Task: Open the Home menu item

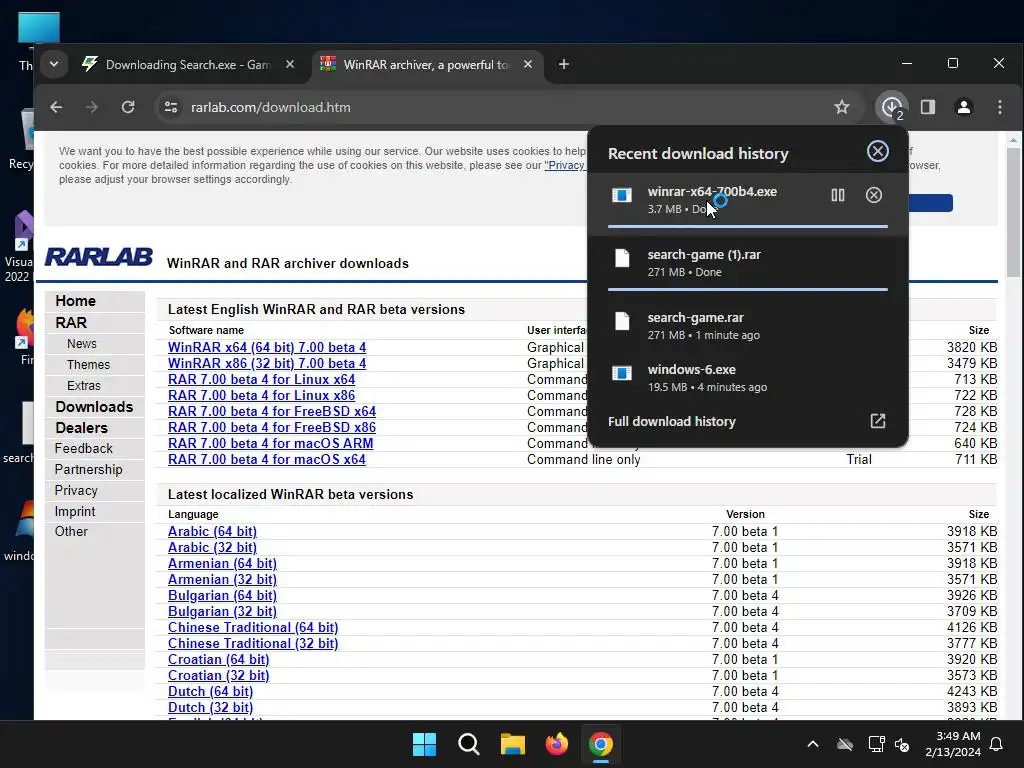Action: (75, 301)
